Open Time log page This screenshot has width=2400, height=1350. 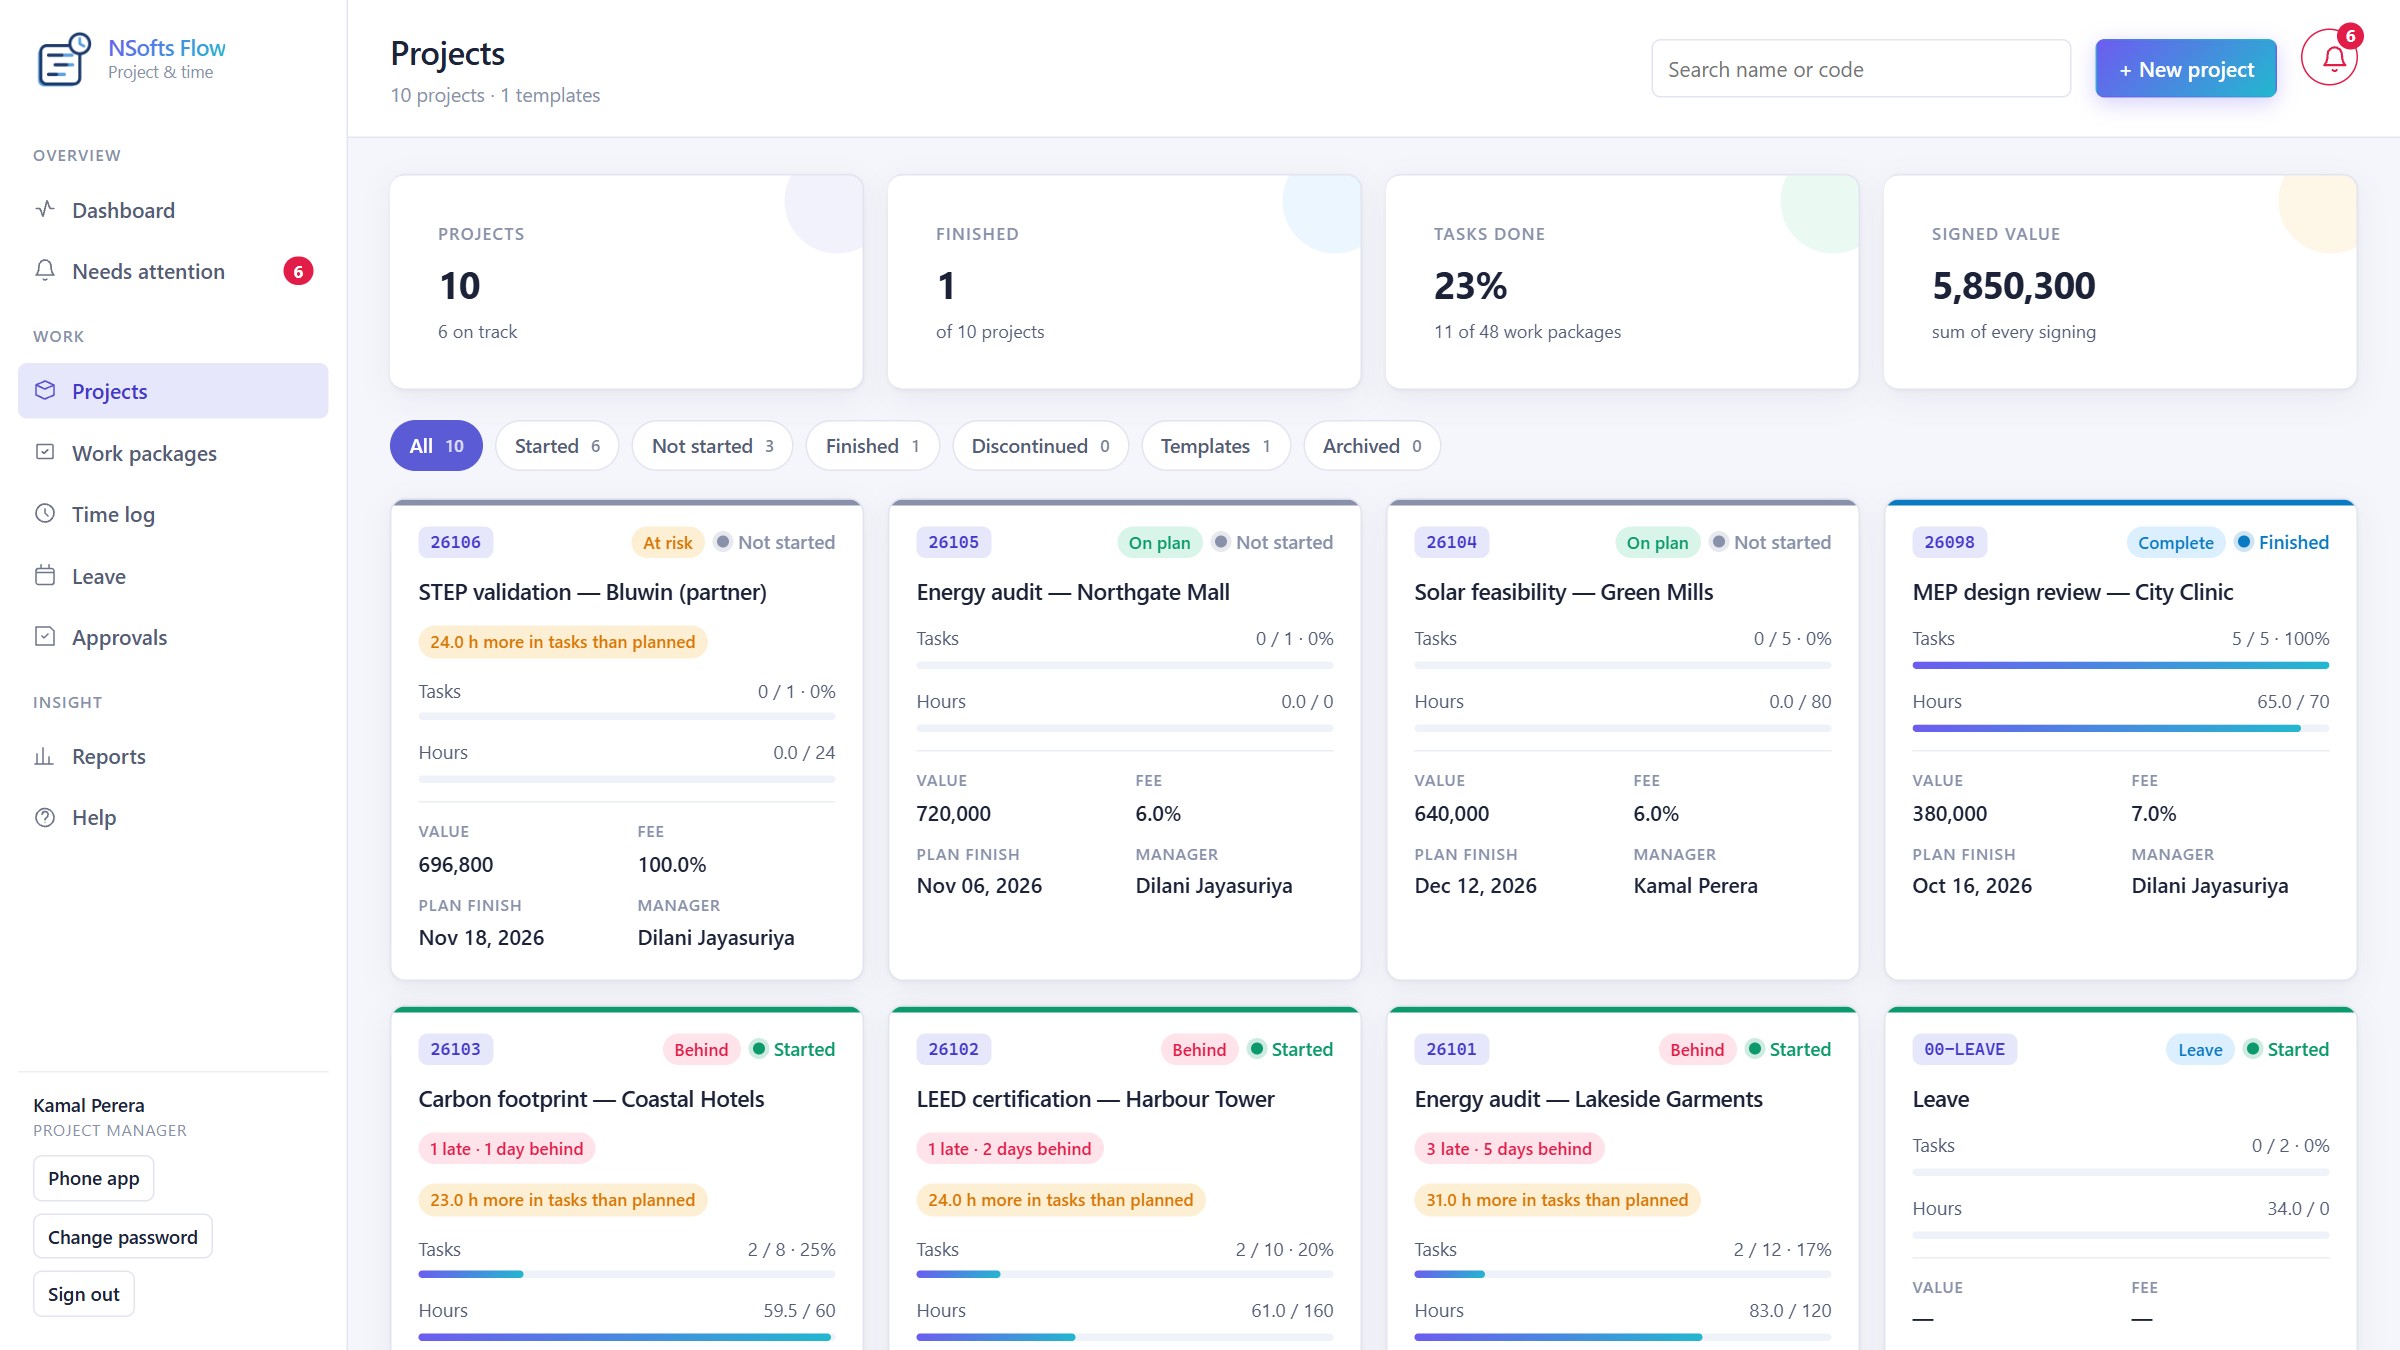coord(173,514)
